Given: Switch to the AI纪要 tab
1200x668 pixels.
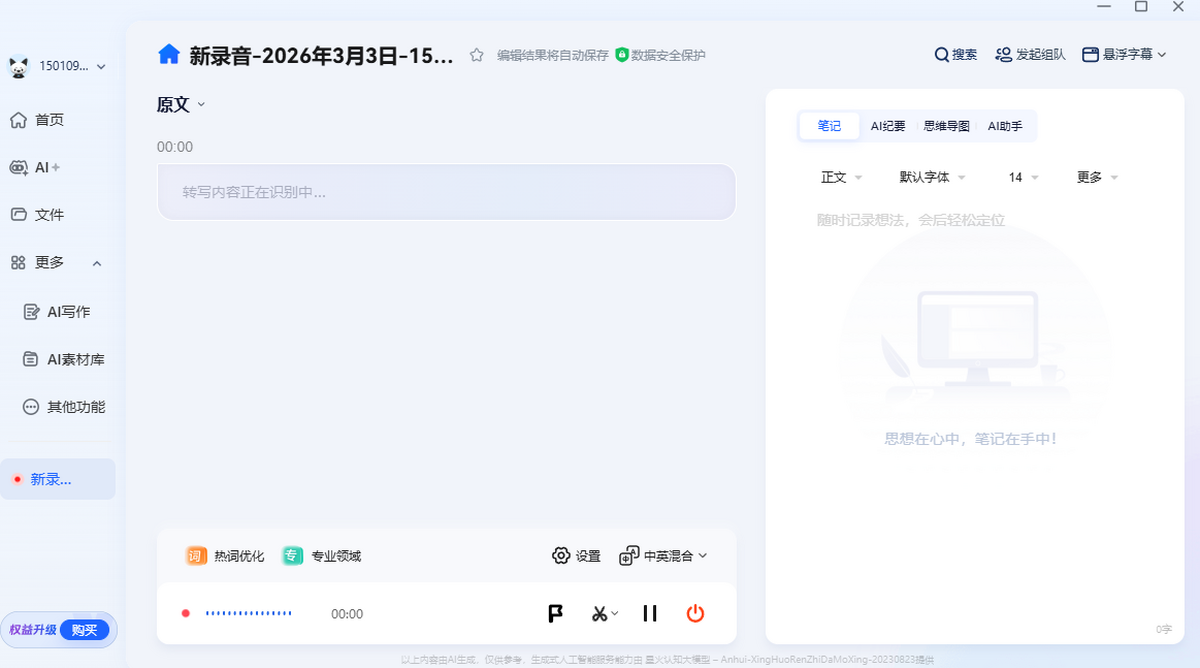Looking at the screenshot, I should coord(888,126).
